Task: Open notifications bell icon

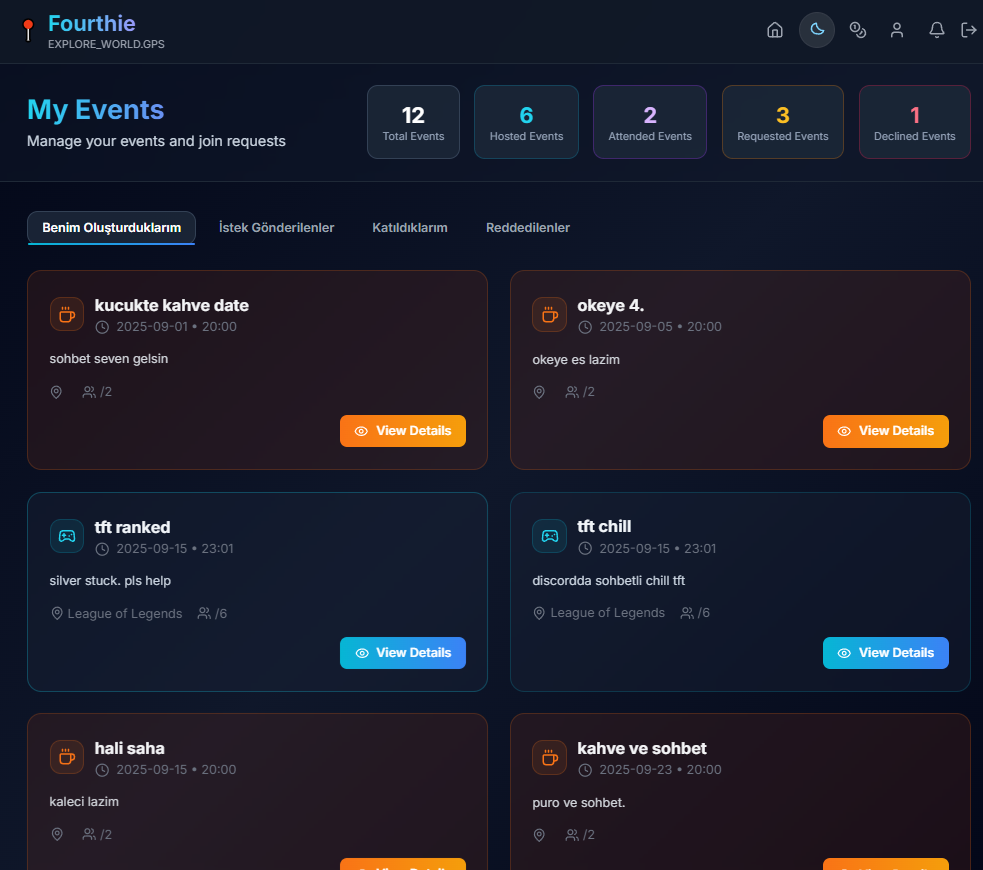Action: (937, 30)
